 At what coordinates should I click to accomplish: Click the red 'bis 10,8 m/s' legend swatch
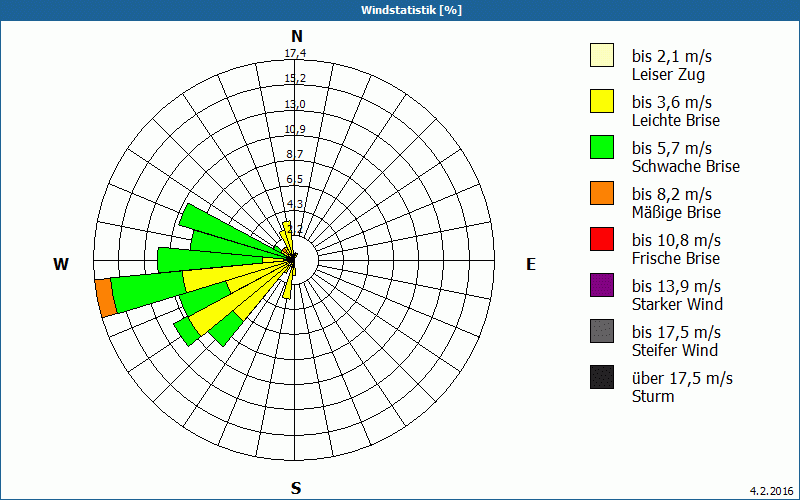(x=602, y=239)
